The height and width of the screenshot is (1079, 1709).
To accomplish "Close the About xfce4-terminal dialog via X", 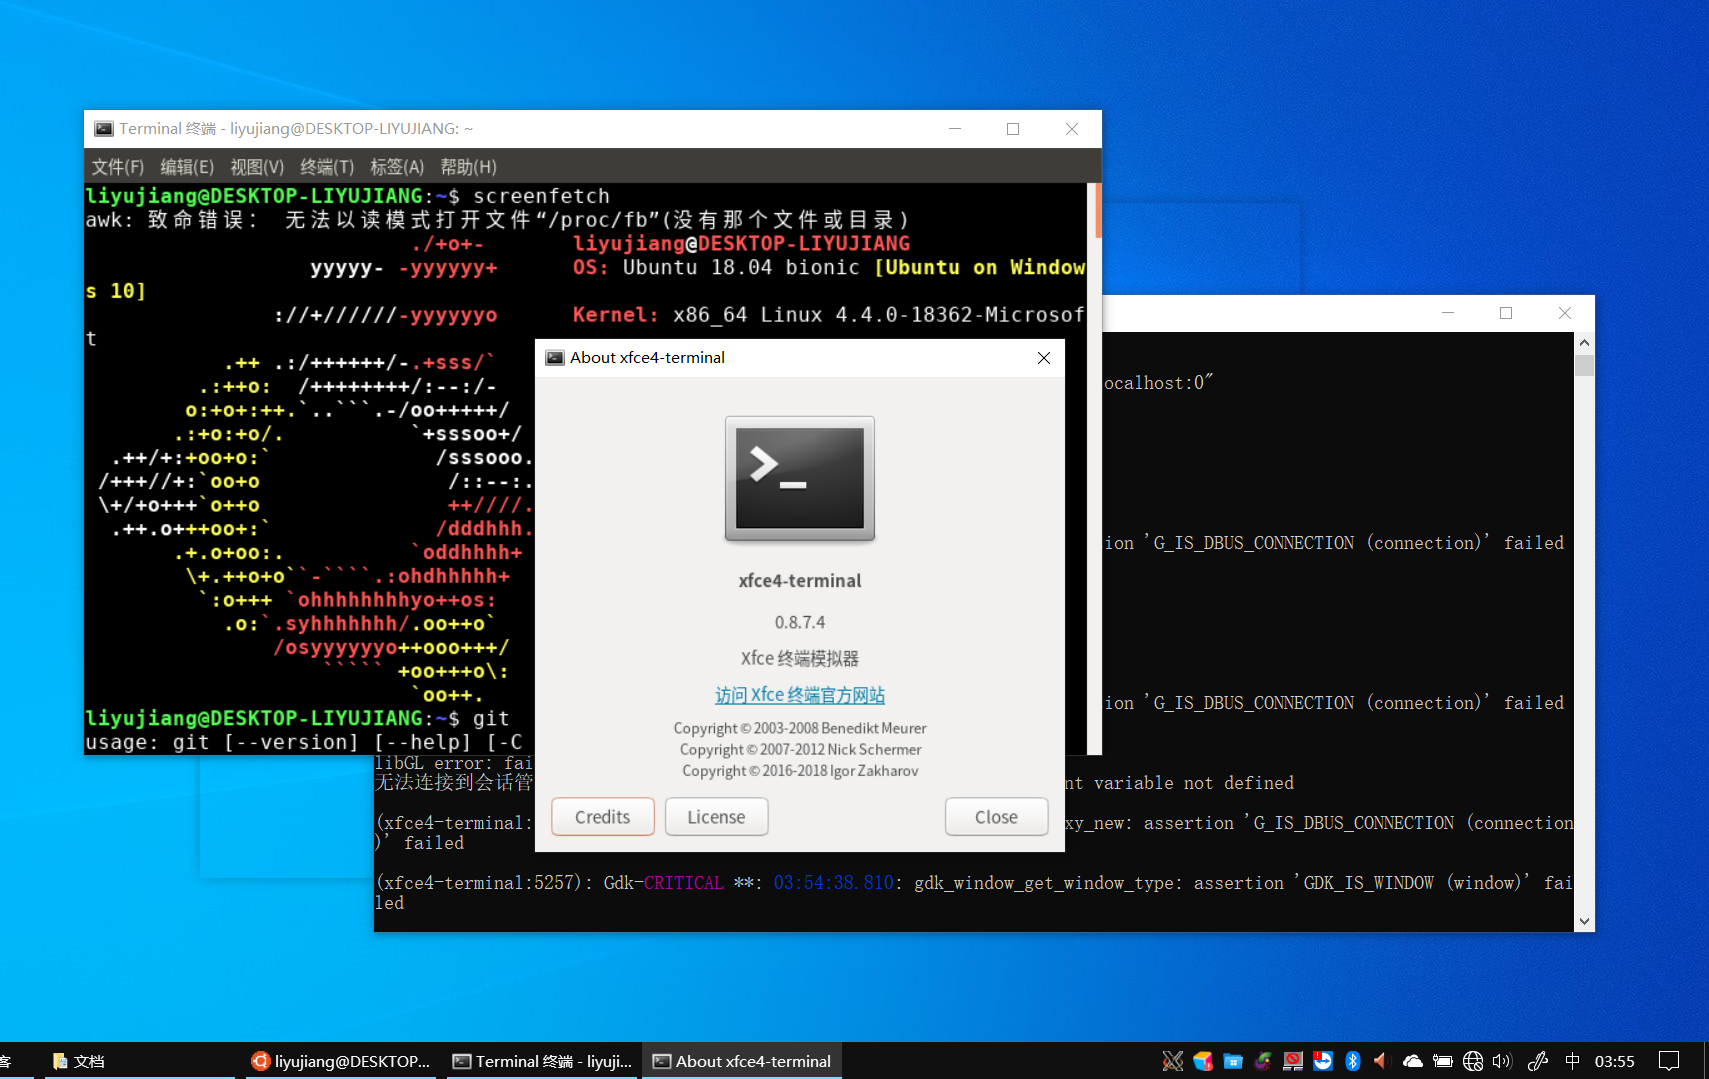I will (x=1044, y=358).
